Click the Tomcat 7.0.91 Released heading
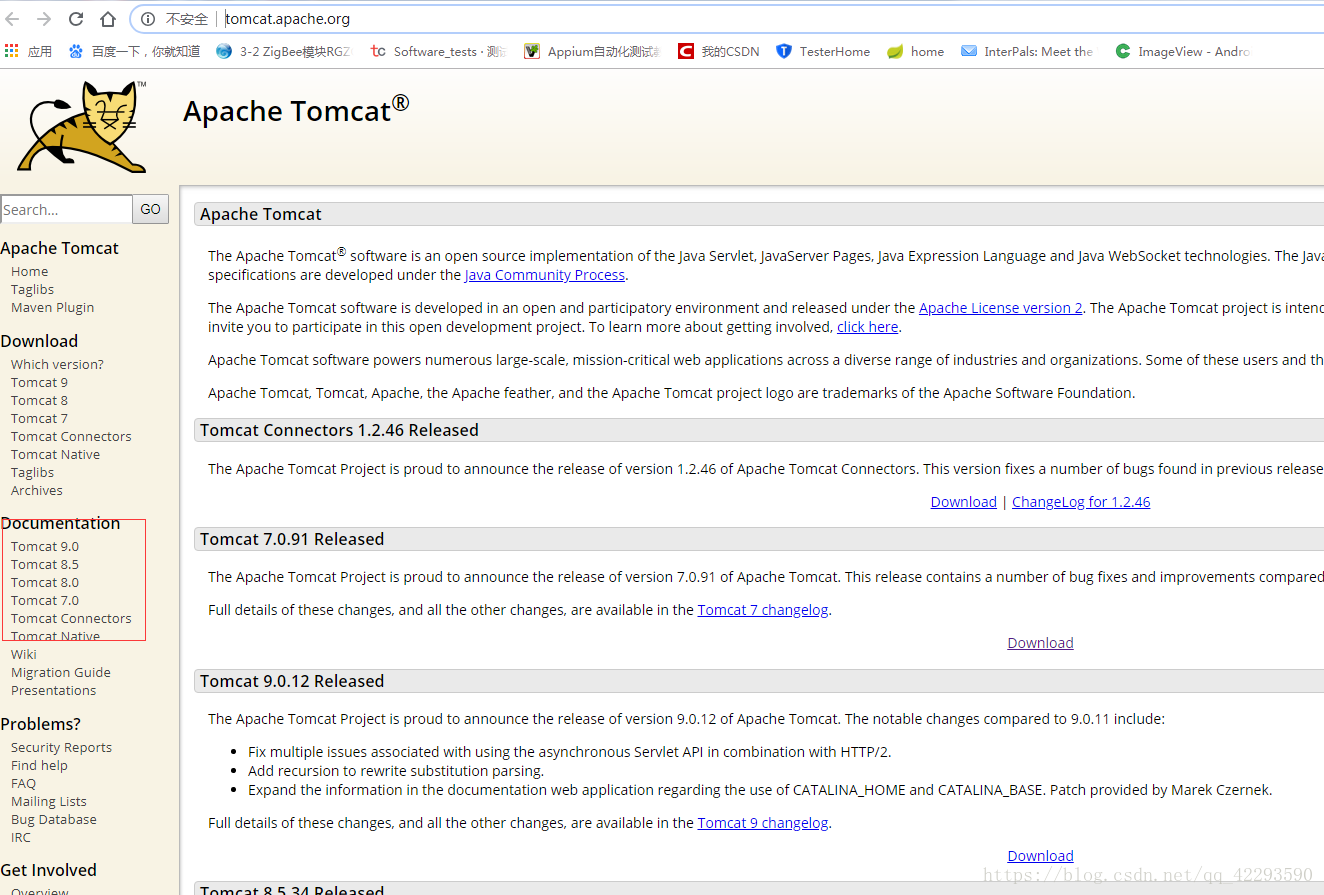 pyautogui.click(x=292, y=539)
